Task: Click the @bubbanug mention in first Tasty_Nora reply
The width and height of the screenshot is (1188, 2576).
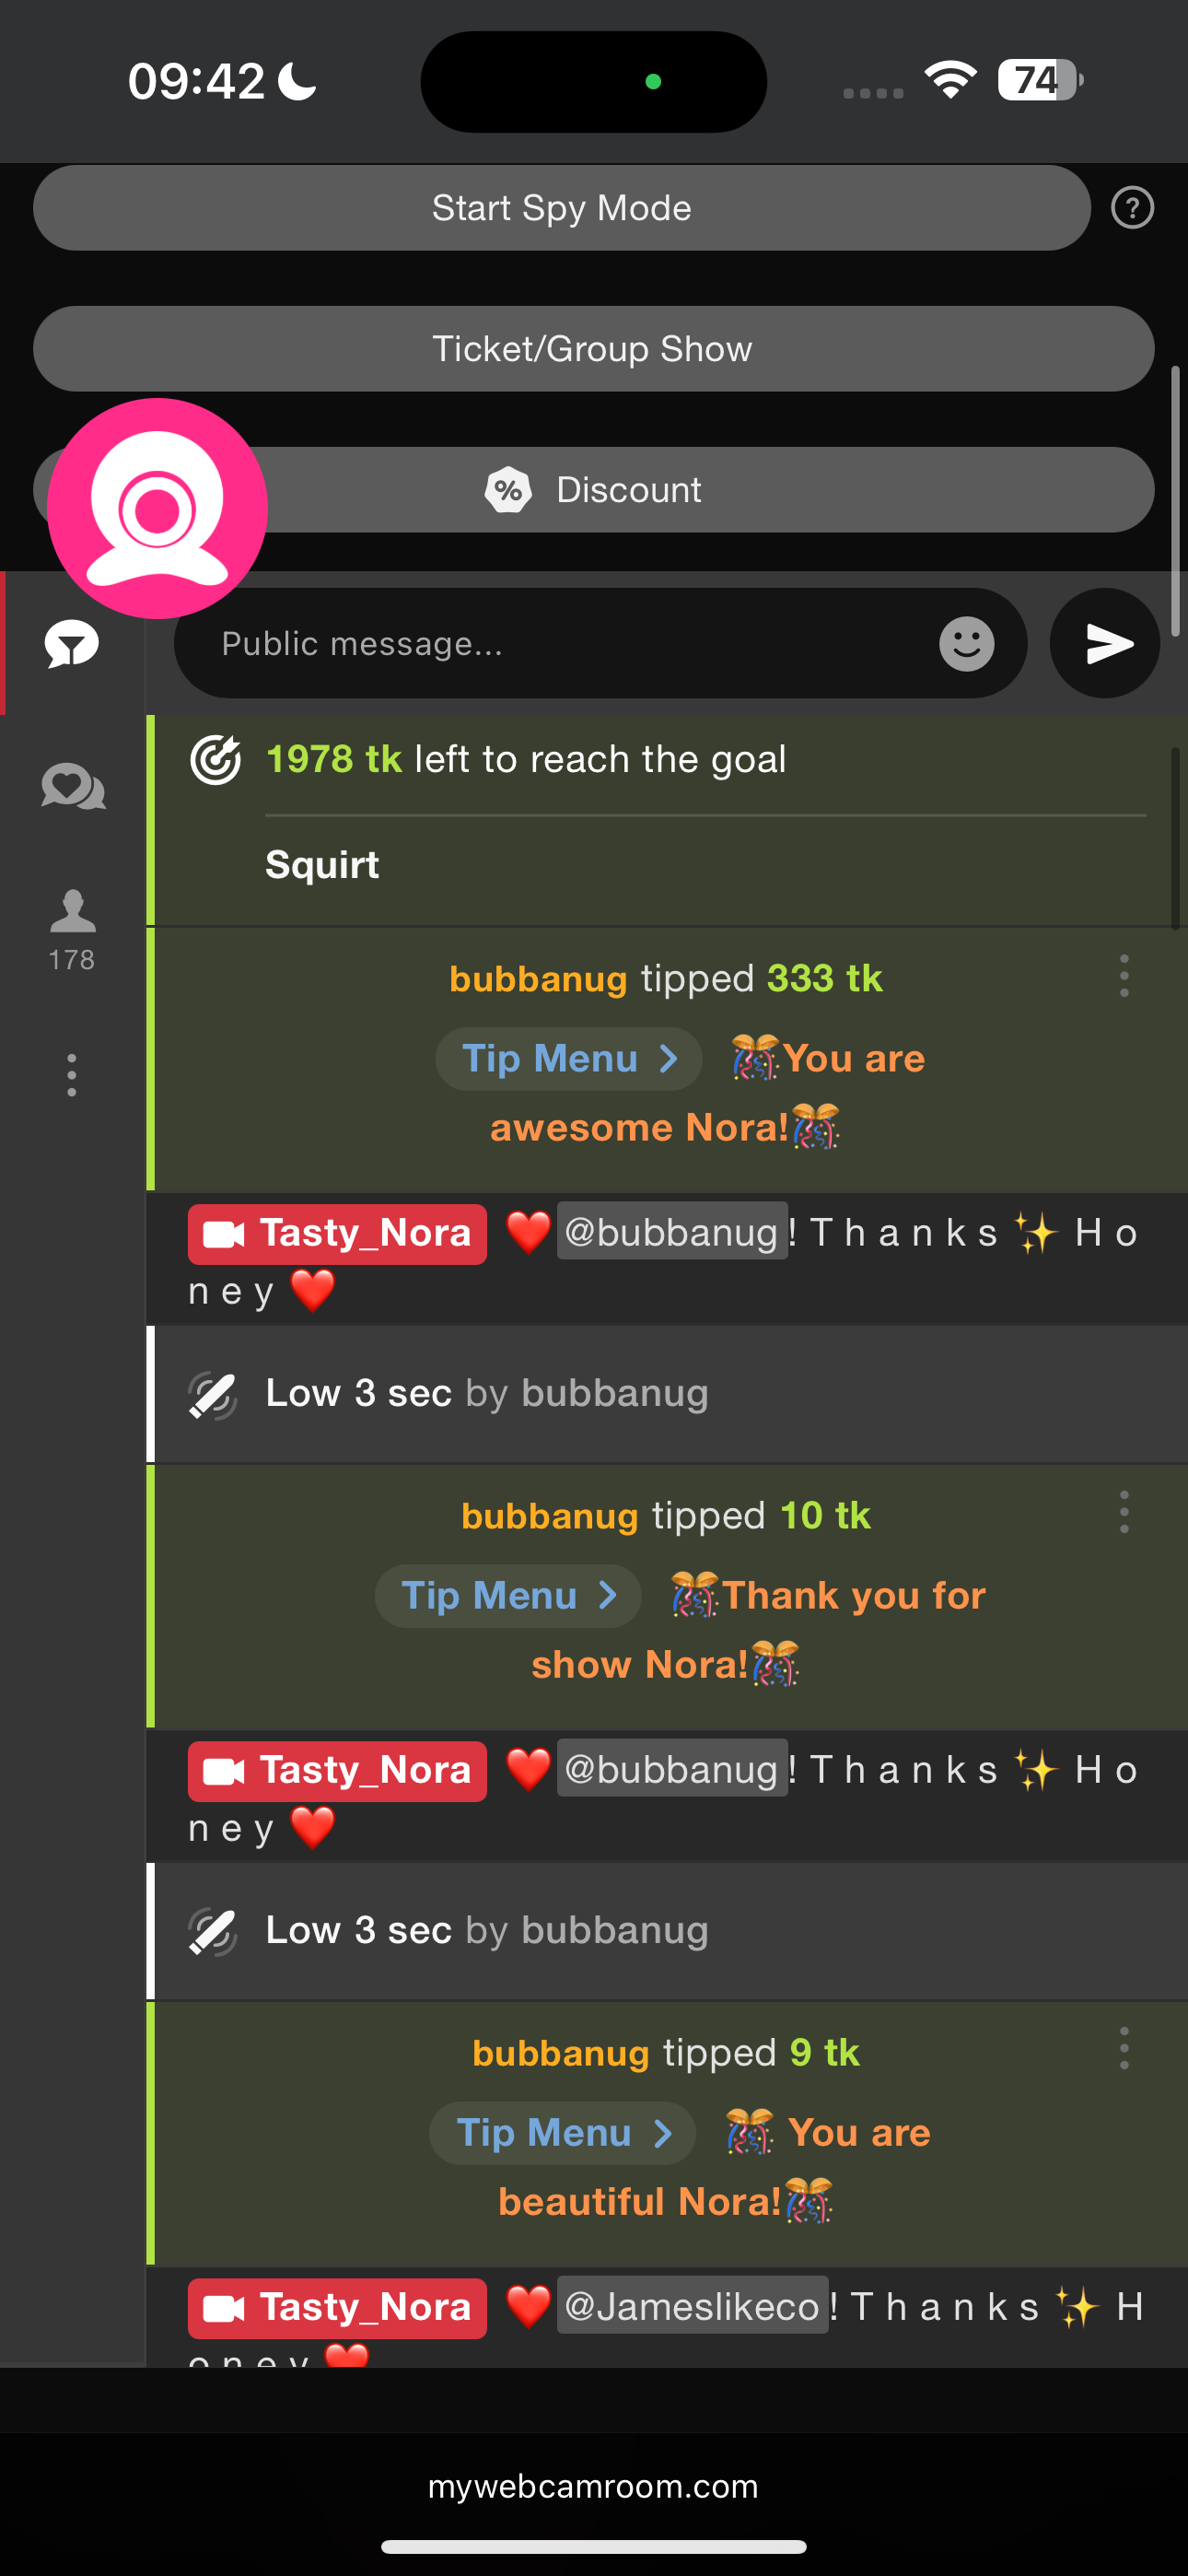Action: (672, 1231)
